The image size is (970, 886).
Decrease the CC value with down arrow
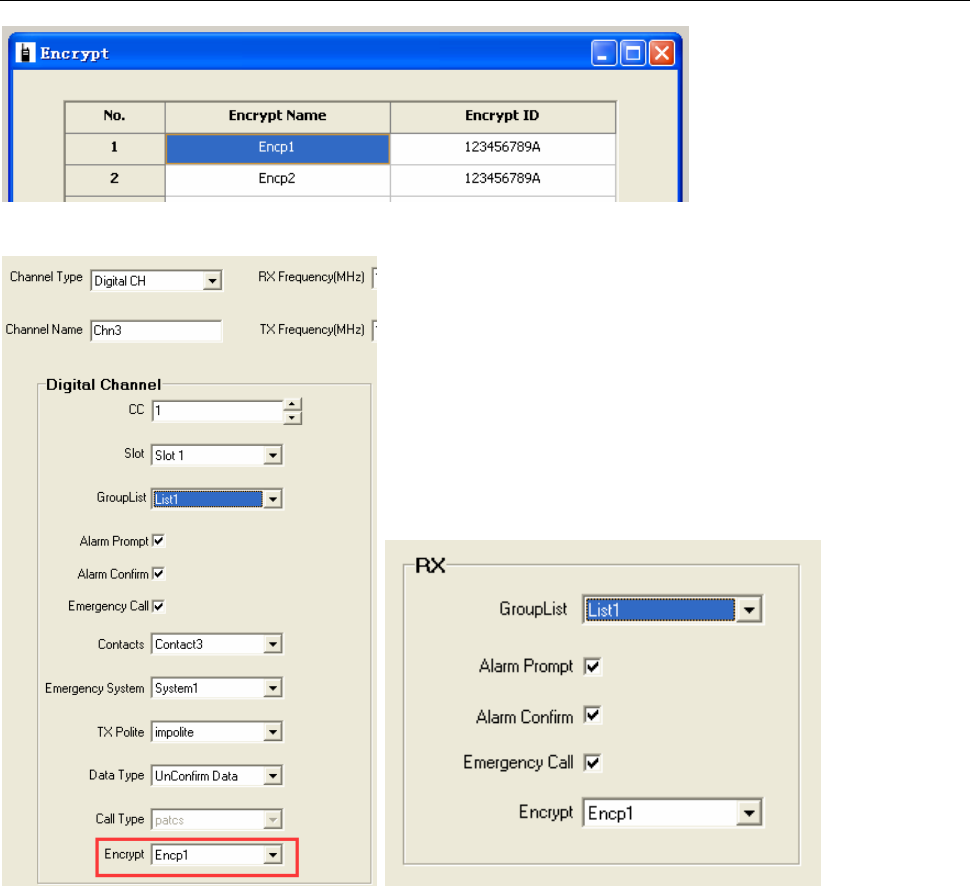(x=293, y=418)
